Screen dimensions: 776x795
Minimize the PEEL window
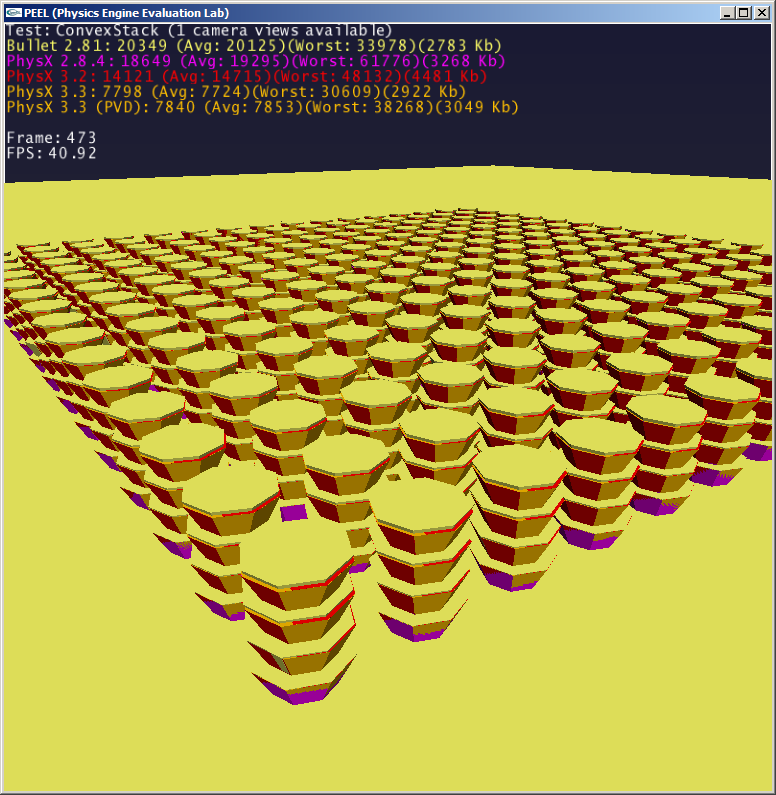pos(727,13)
